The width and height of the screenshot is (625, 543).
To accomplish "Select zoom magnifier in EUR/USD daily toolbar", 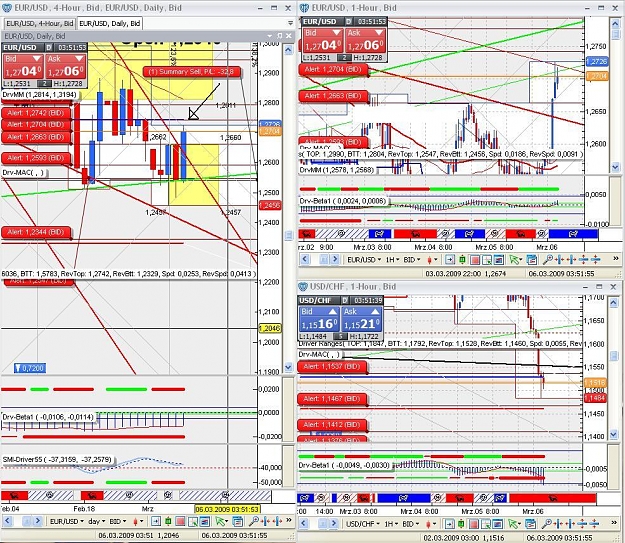I will click(x=252, y=521).
